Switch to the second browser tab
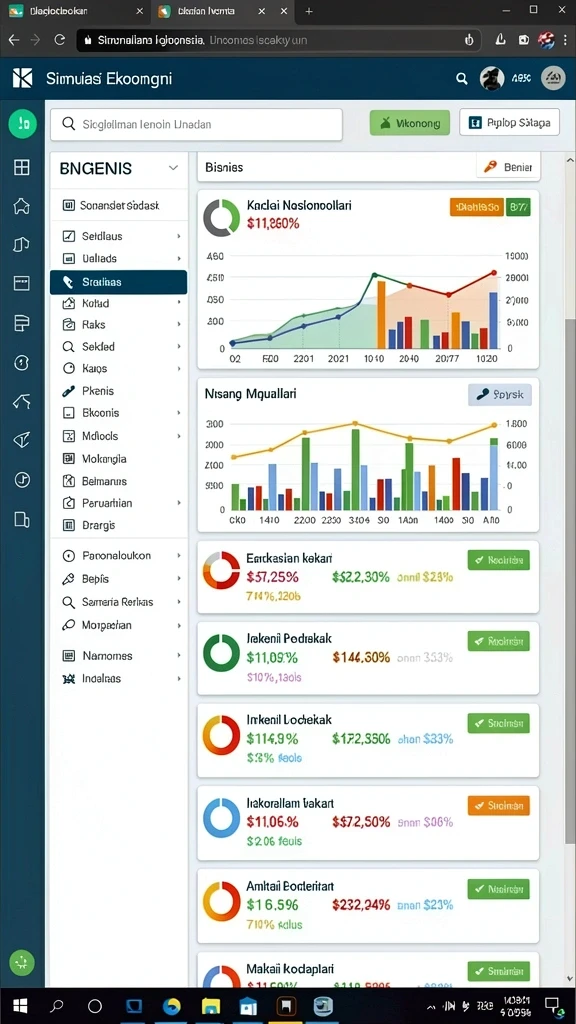The width and height of the screenshot is (576, 1024). click(210, 11)
